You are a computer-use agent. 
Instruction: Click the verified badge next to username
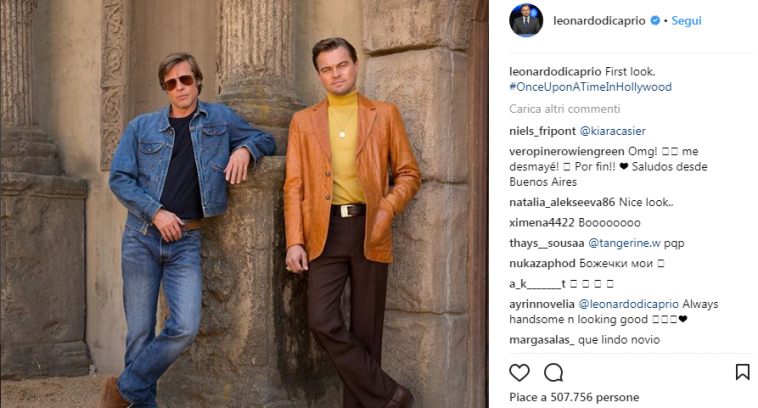point(655,20)
